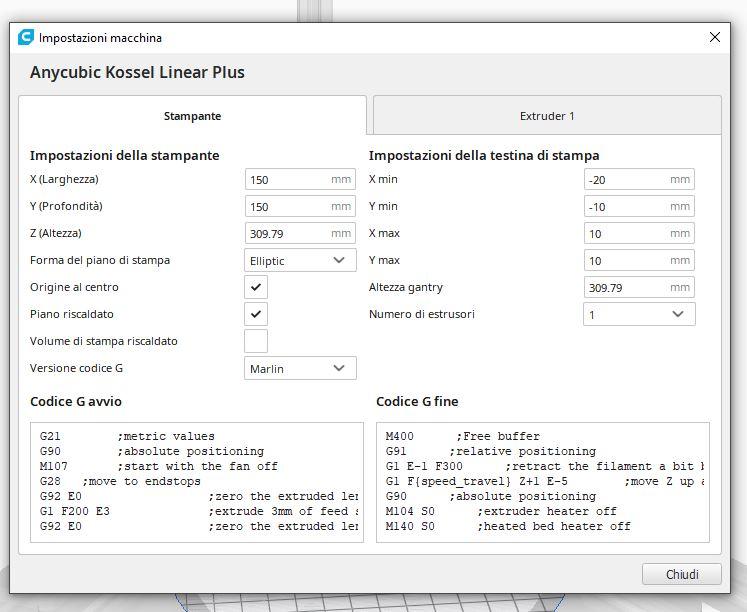
Task: Click the 'M107 ;start with the fan off' line
Action: click(159, 466)
